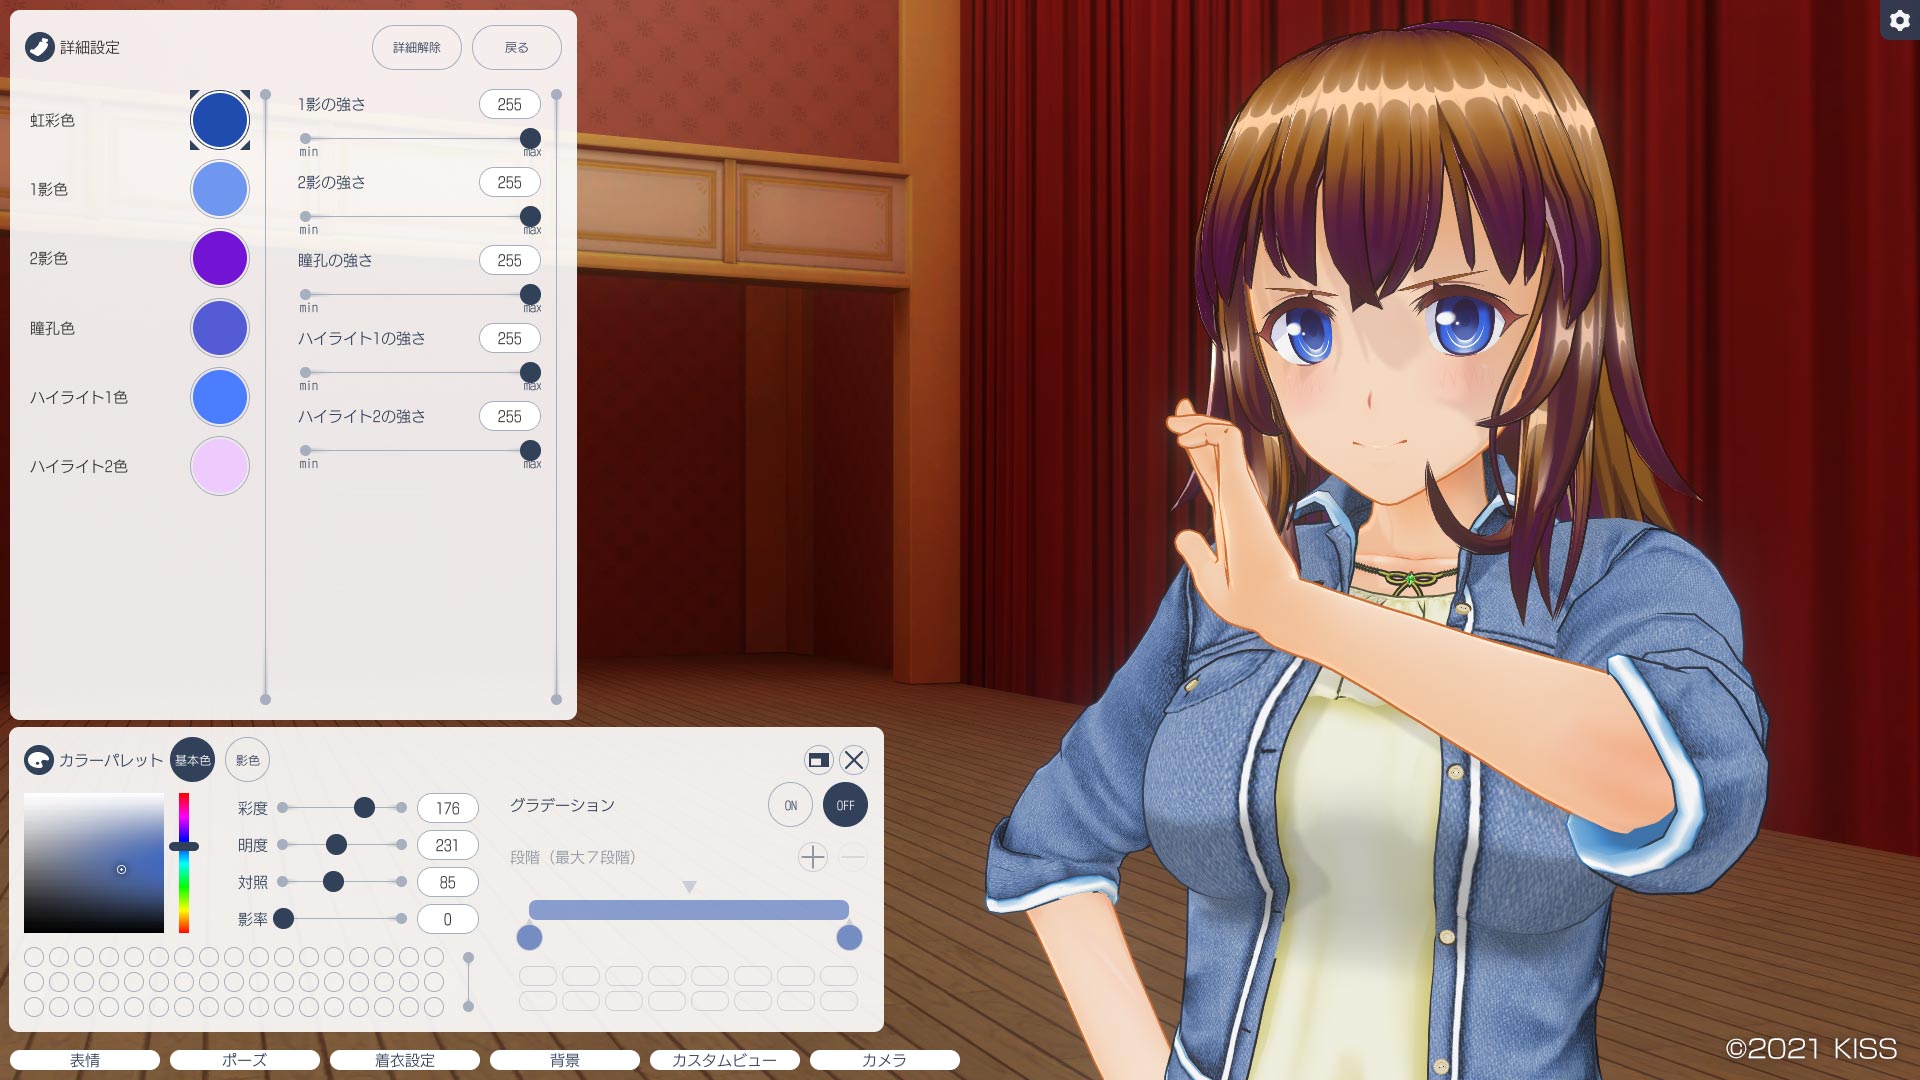Image resolution: width=1920 pixels, height=1080 pixels.
Task: Turn gradation OFF
Action: [x=845, y=805]
